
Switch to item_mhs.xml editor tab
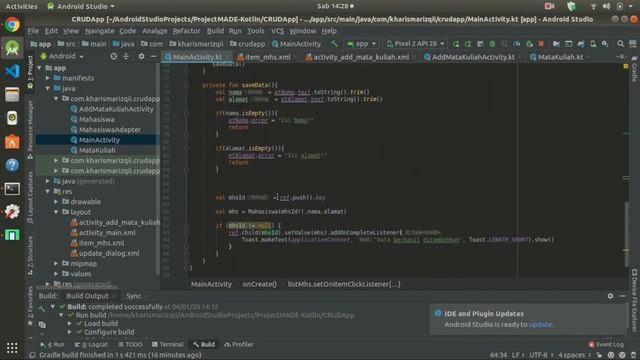pyautogui.click(x=268, y=57)
